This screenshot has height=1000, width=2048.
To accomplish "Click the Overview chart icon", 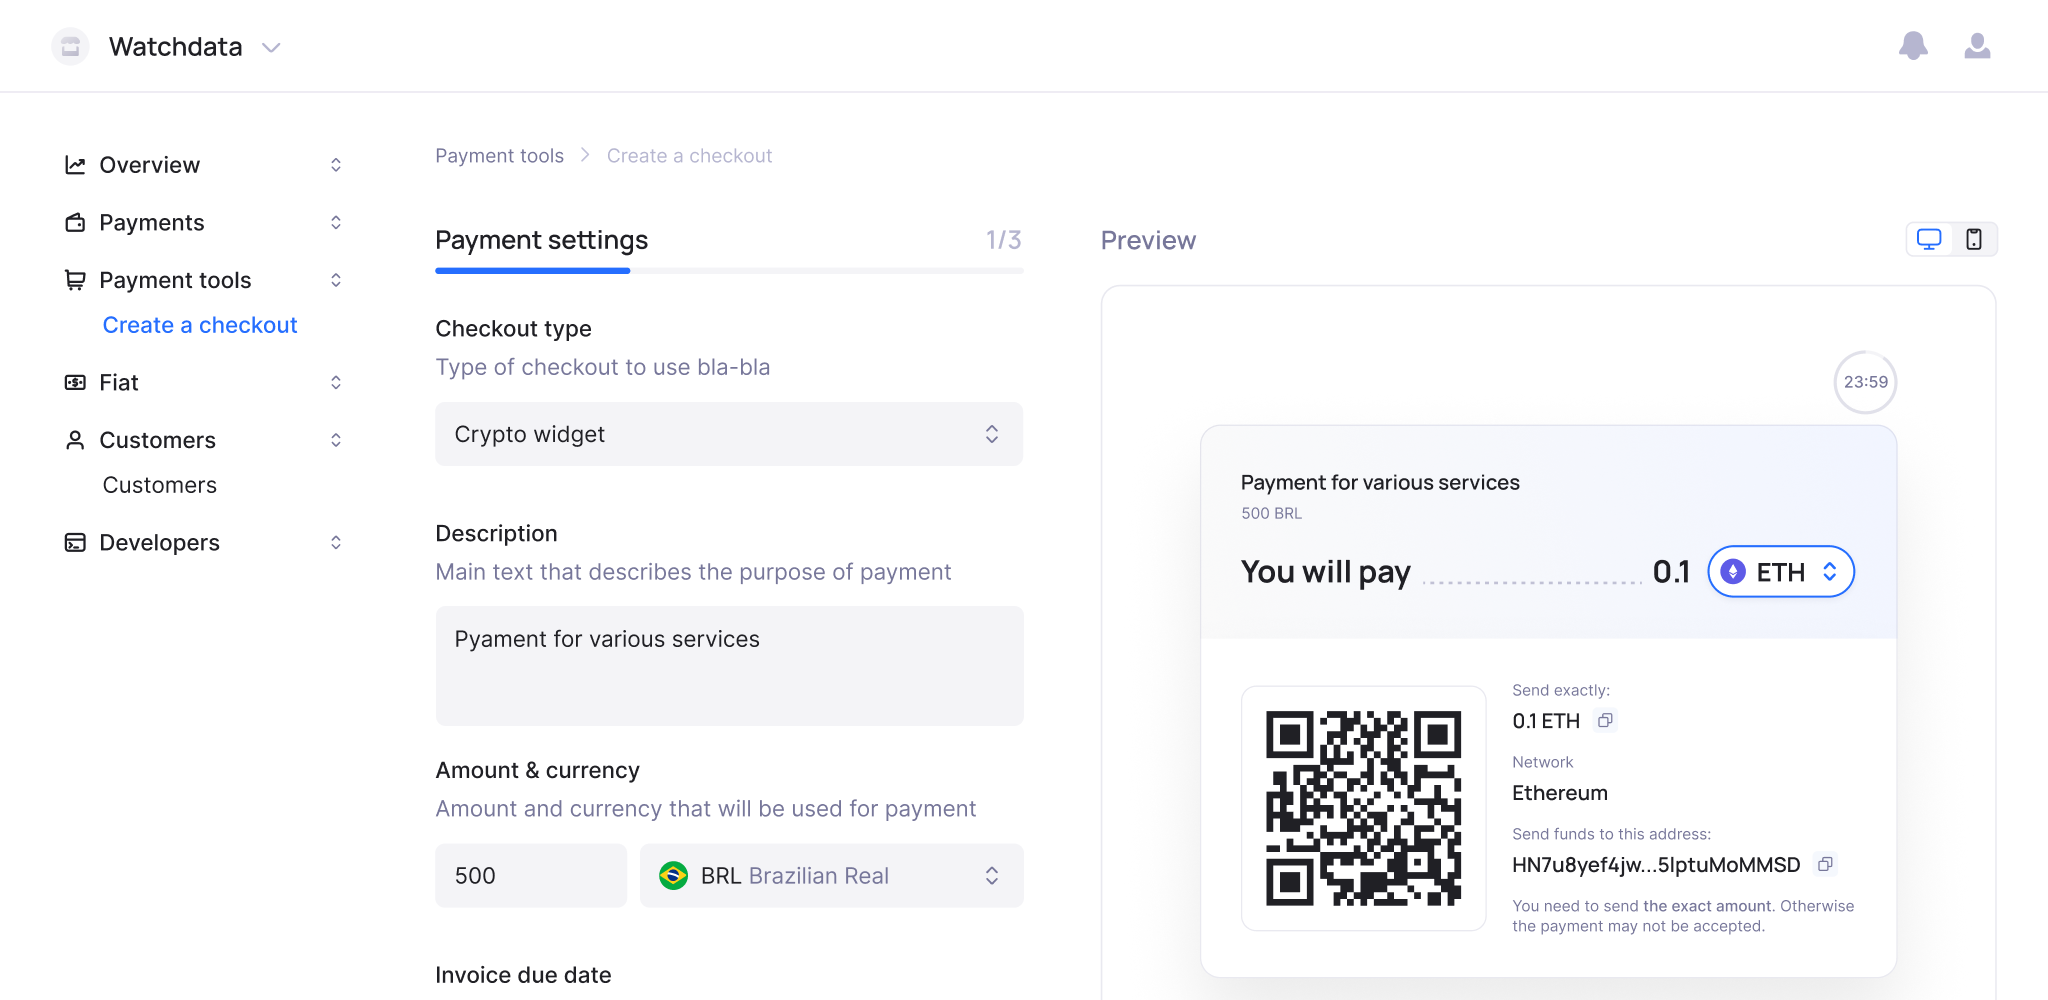I will [75, 165].
